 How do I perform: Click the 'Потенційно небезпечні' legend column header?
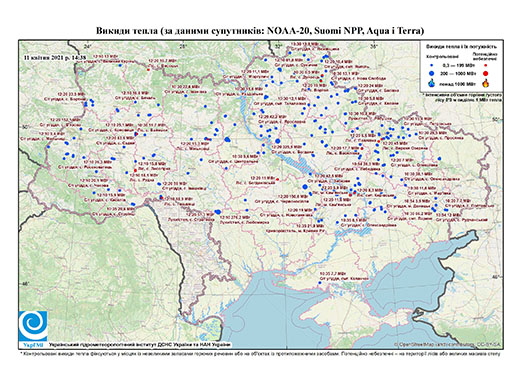(485, 56)
